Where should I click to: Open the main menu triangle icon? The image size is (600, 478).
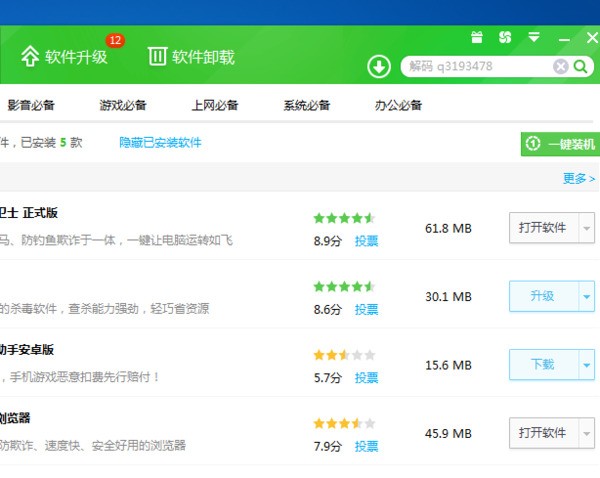[x=534, y=37]
